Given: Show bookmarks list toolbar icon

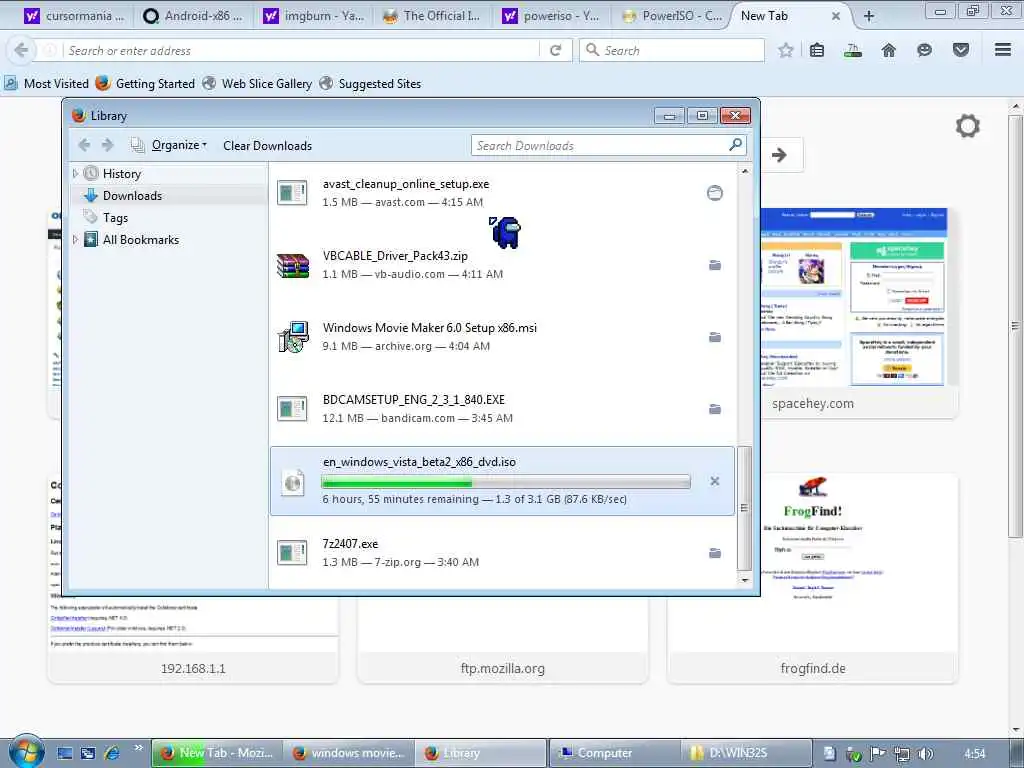Looking at the screenshot, I should pos(817,50).
